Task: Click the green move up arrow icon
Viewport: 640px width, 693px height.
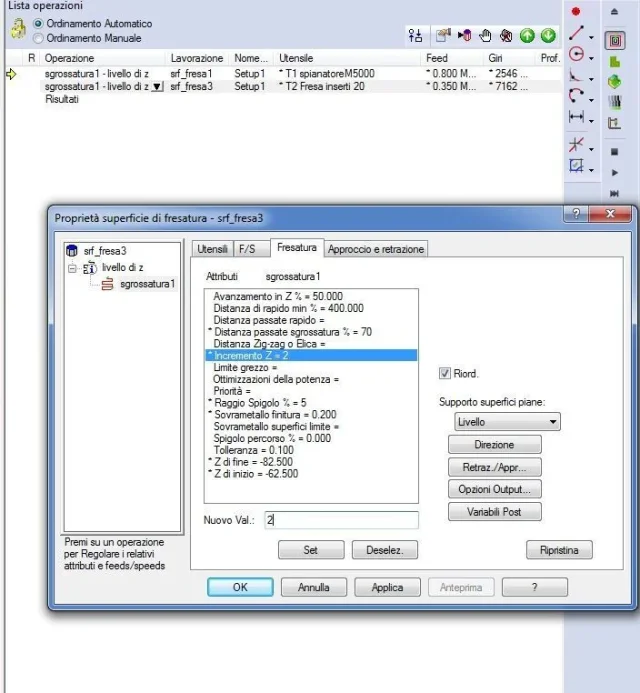Action: click(x=528, y=36)
